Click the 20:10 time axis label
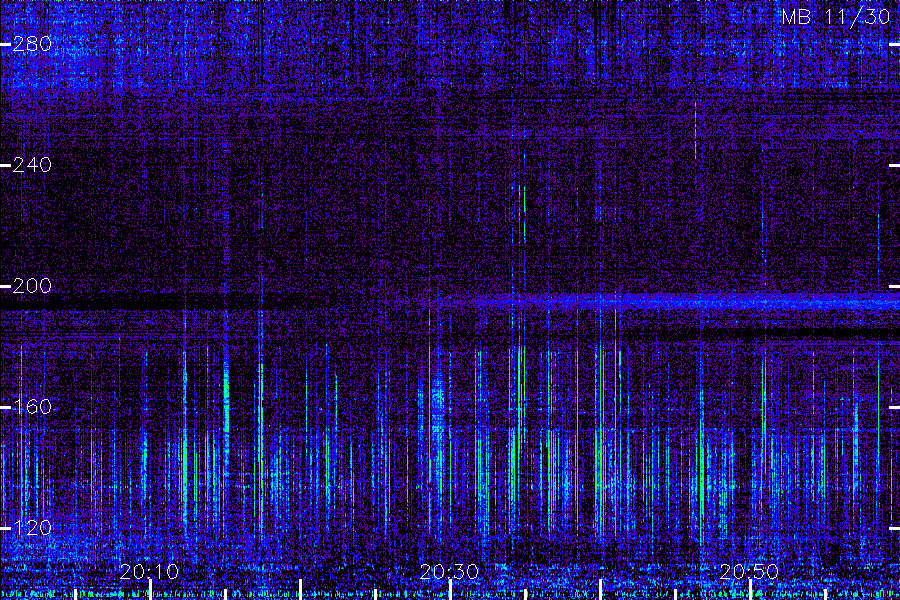900x600 pixels. pyautogui.click(x=149, y=571)
